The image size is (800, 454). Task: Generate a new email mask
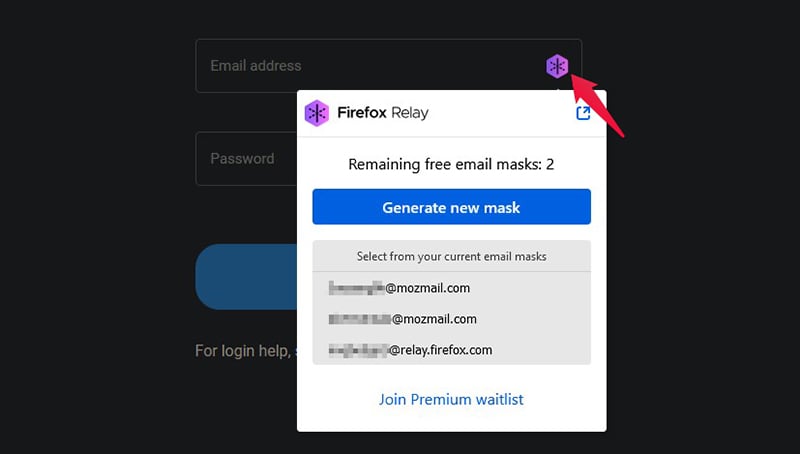tap(452, 207)
